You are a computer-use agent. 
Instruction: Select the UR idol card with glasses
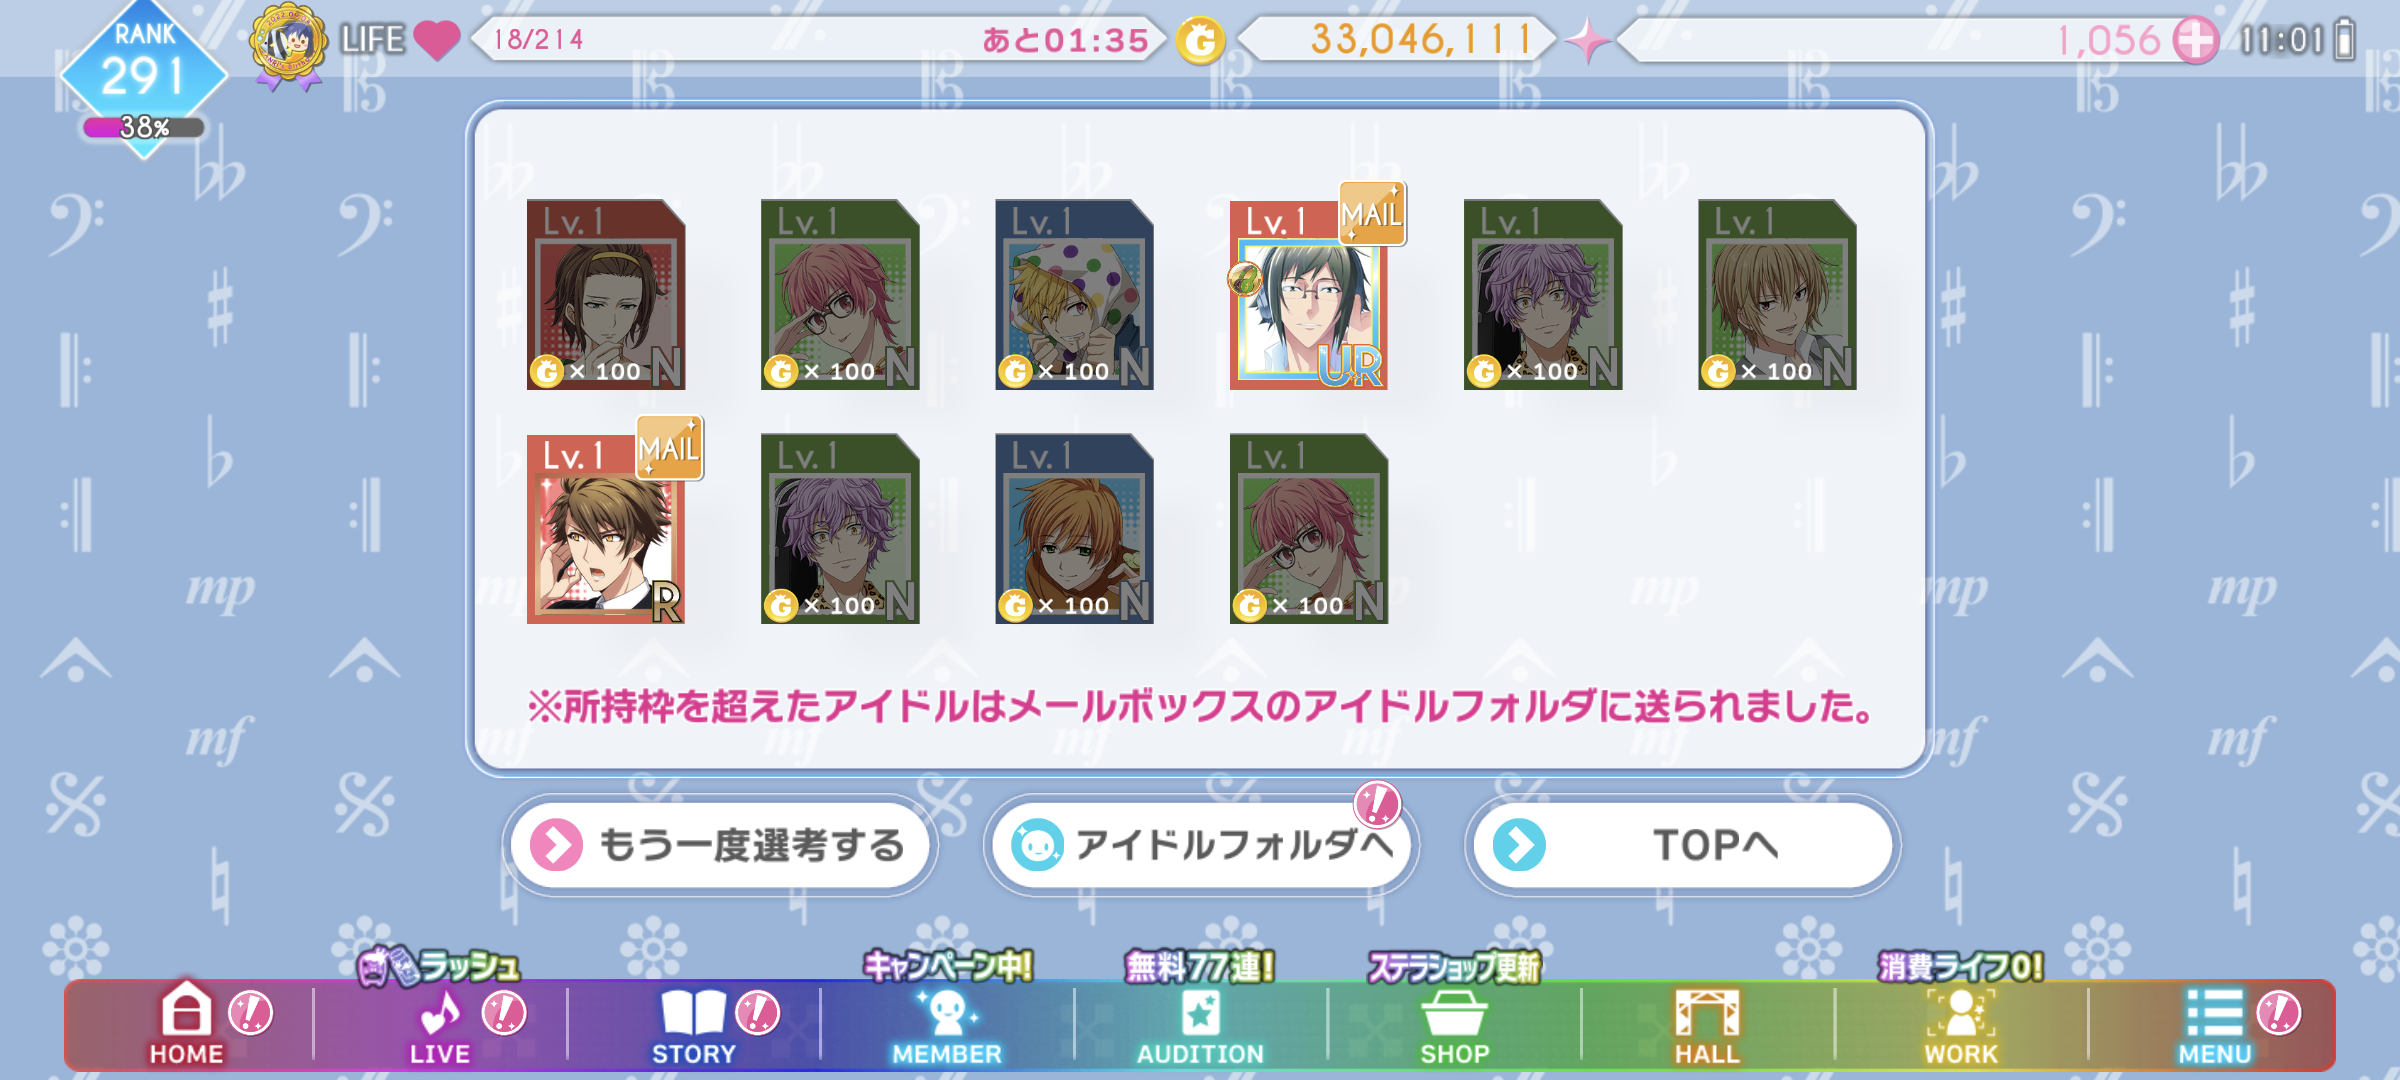[x=1309, y=294]
